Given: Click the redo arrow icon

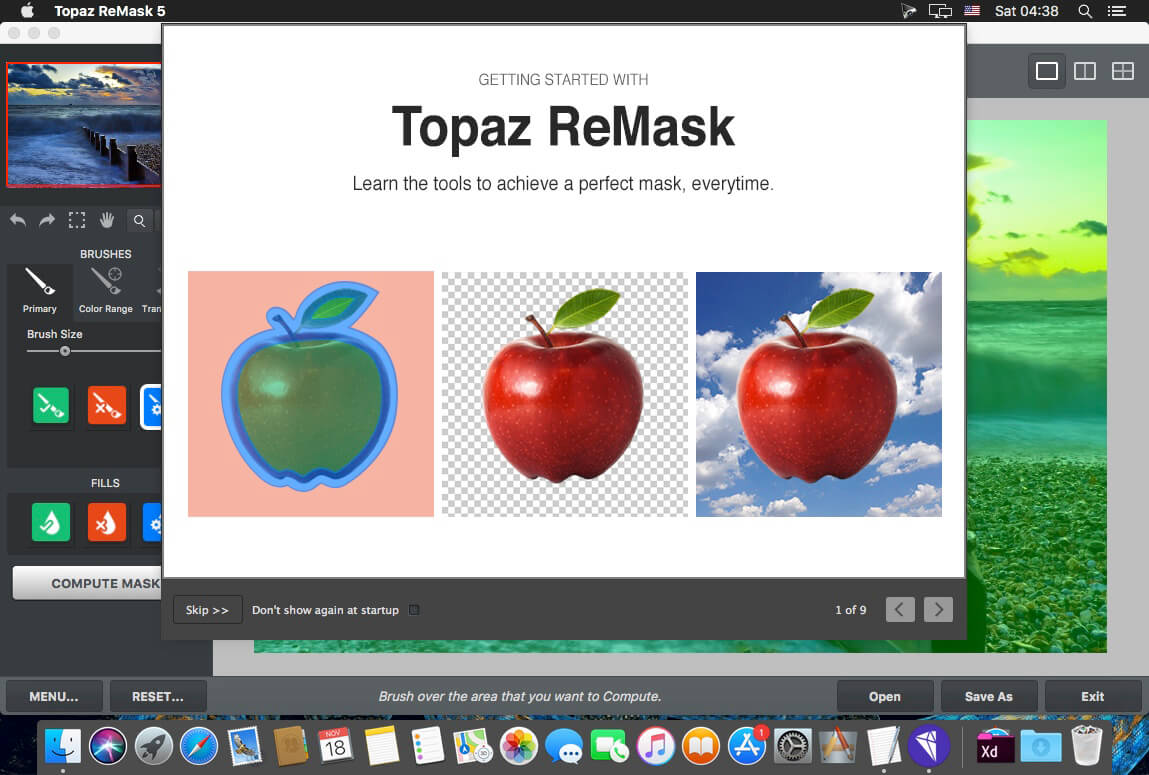Looking at the screenshot, I should coord(47,220).
